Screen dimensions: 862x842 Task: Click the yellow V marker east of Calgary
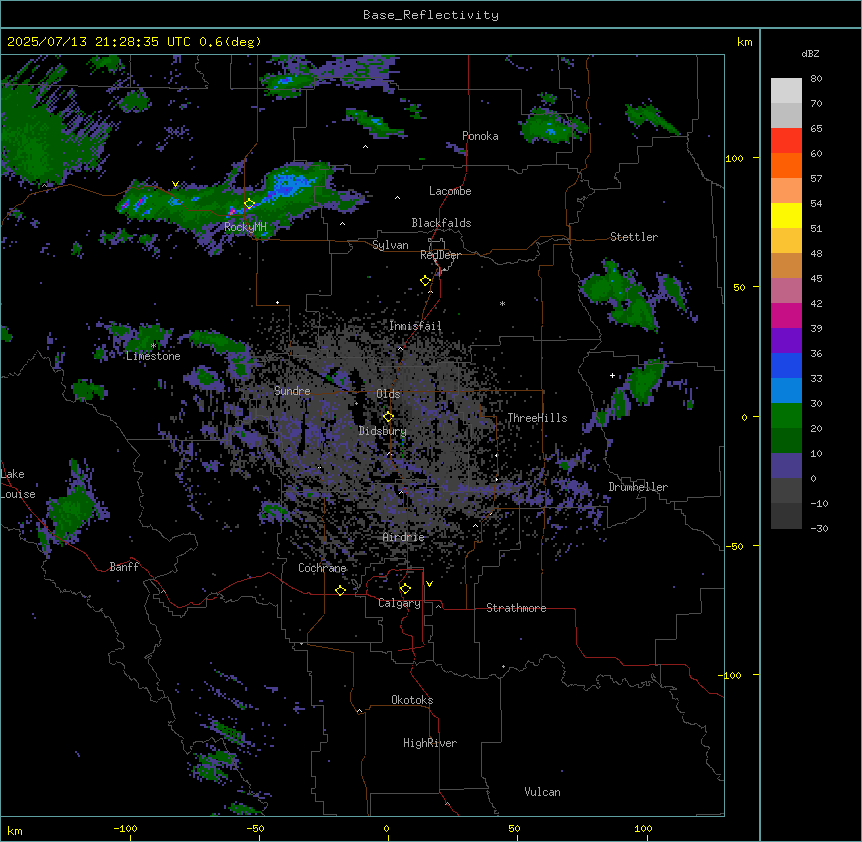[x=429, y=584]
